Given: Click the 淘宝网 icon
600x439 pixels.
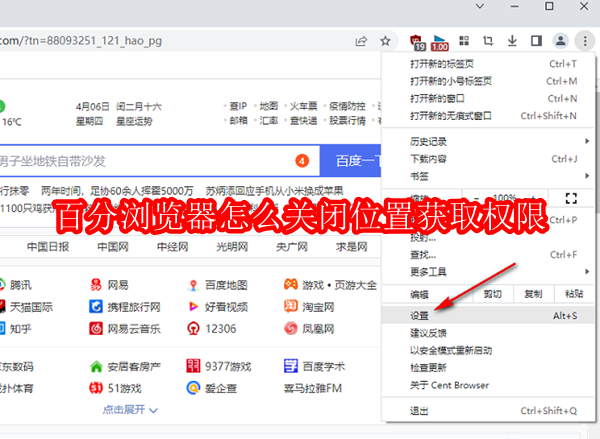Looking at the screenshot, I should point(291,306).
